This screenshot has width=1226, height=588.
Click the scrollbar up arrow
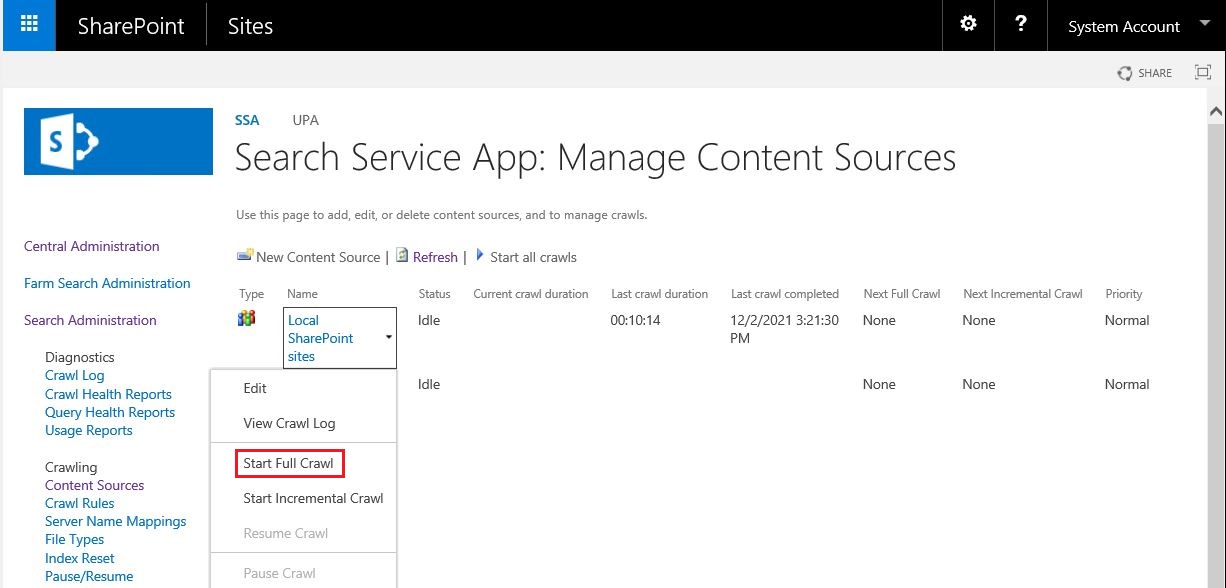pos(1216,110)
